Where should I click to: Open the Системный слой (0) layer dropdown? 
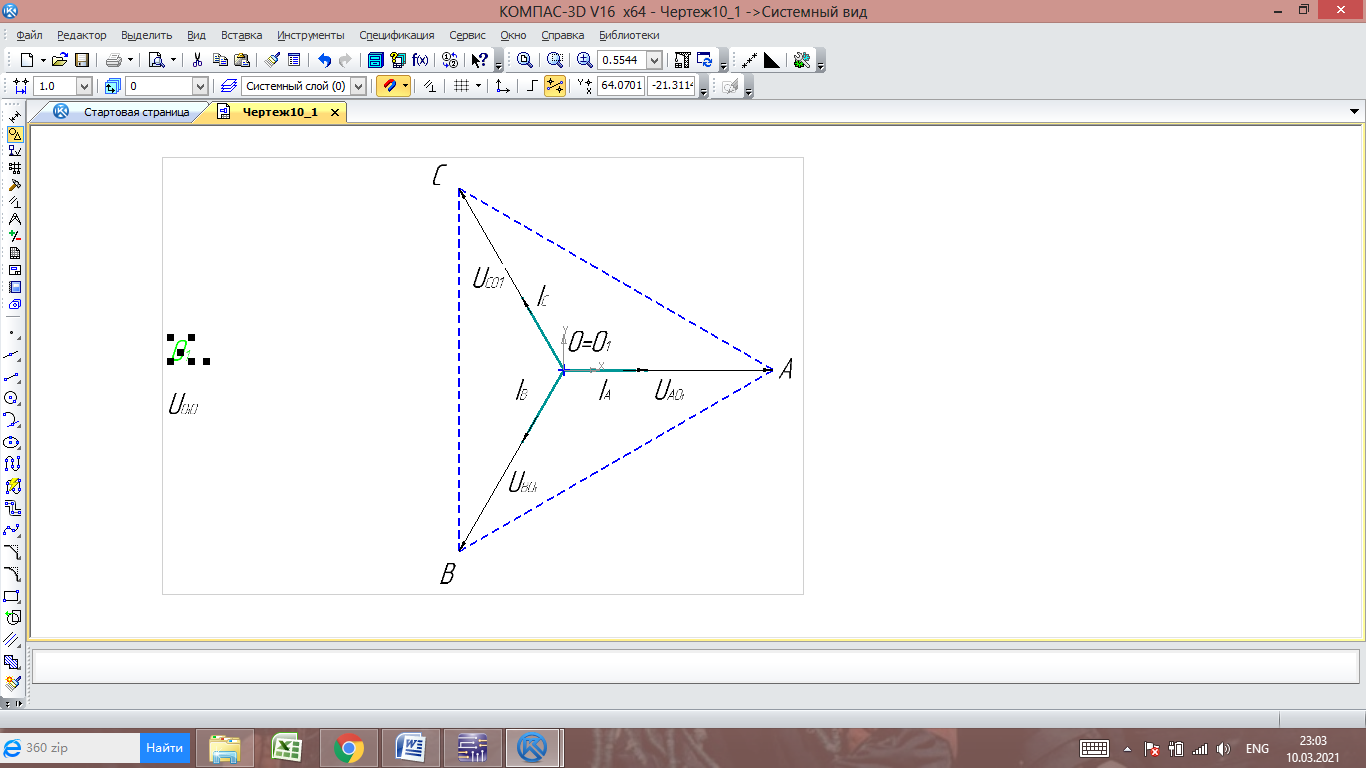pos(358,87)
